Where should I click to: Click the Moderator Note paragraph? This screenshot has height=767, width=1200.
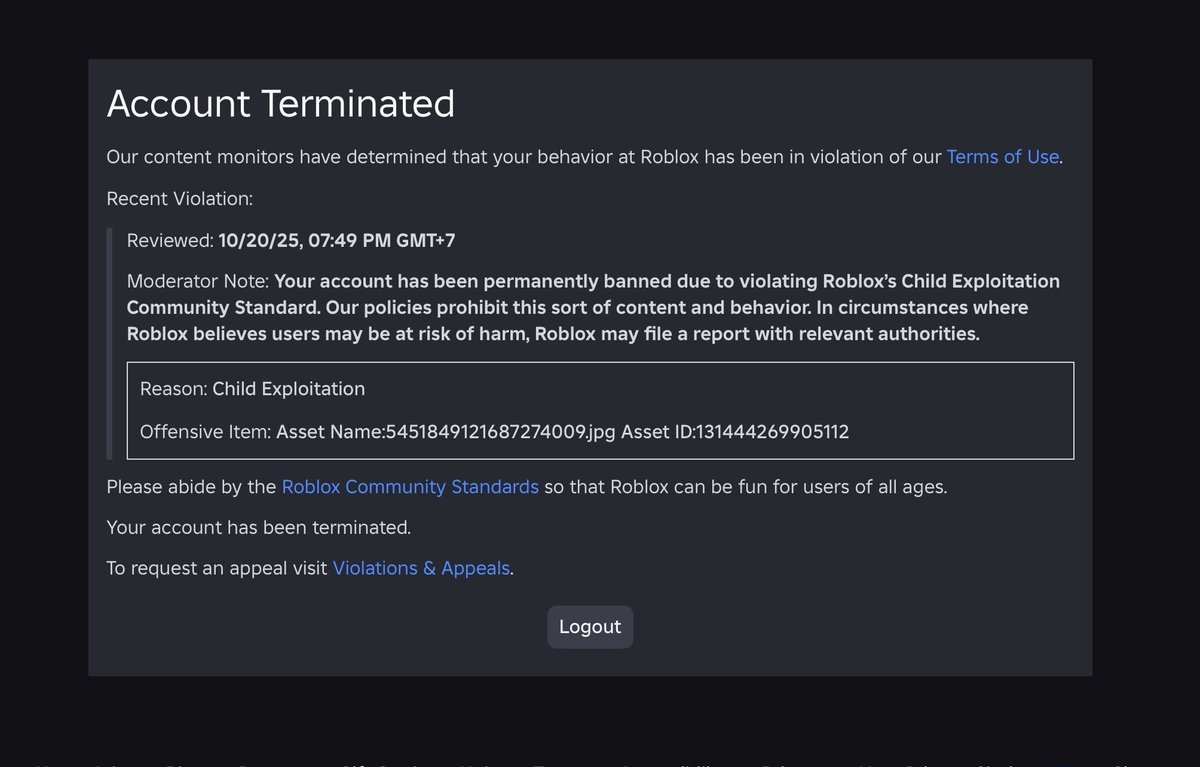(x=593, y=307)
